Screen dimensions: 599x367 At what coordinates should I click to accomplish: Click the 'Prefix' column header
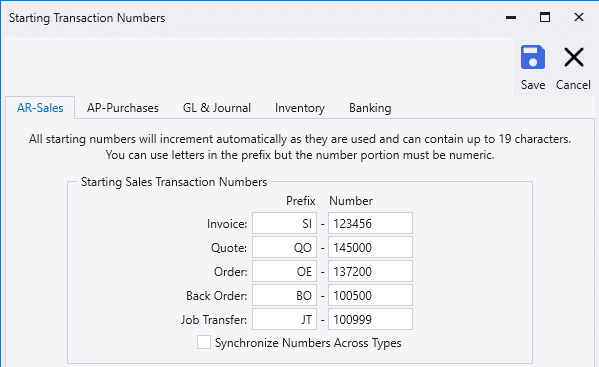301,201
